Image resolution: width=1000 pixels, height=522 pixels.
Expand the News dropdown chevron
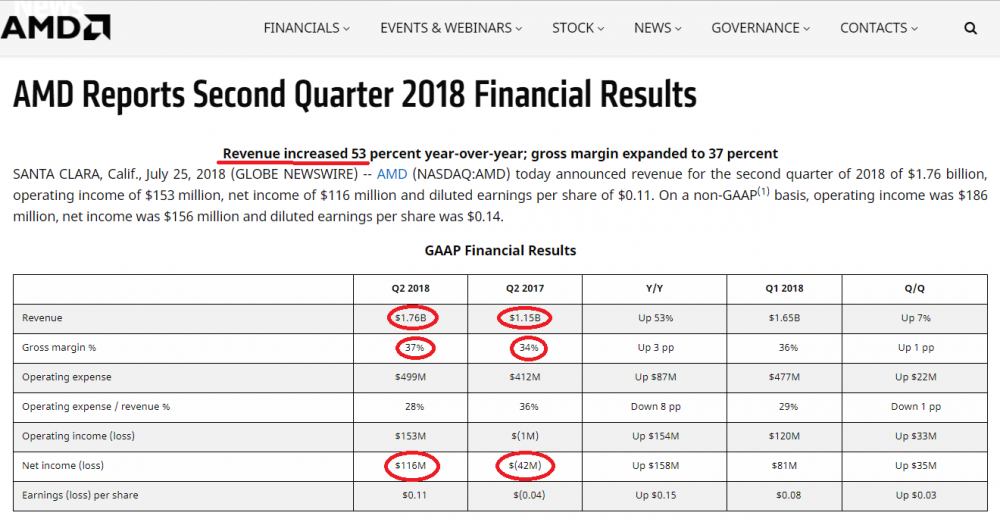pyautogui.click(x=677, y=29)
